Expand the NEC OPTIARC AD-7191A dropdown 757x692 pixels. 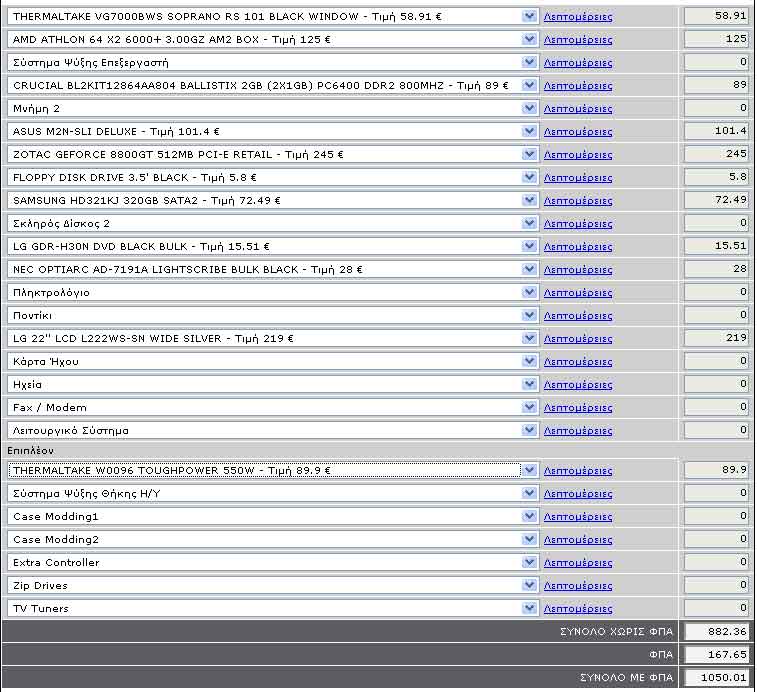click(x=273, y=269)
